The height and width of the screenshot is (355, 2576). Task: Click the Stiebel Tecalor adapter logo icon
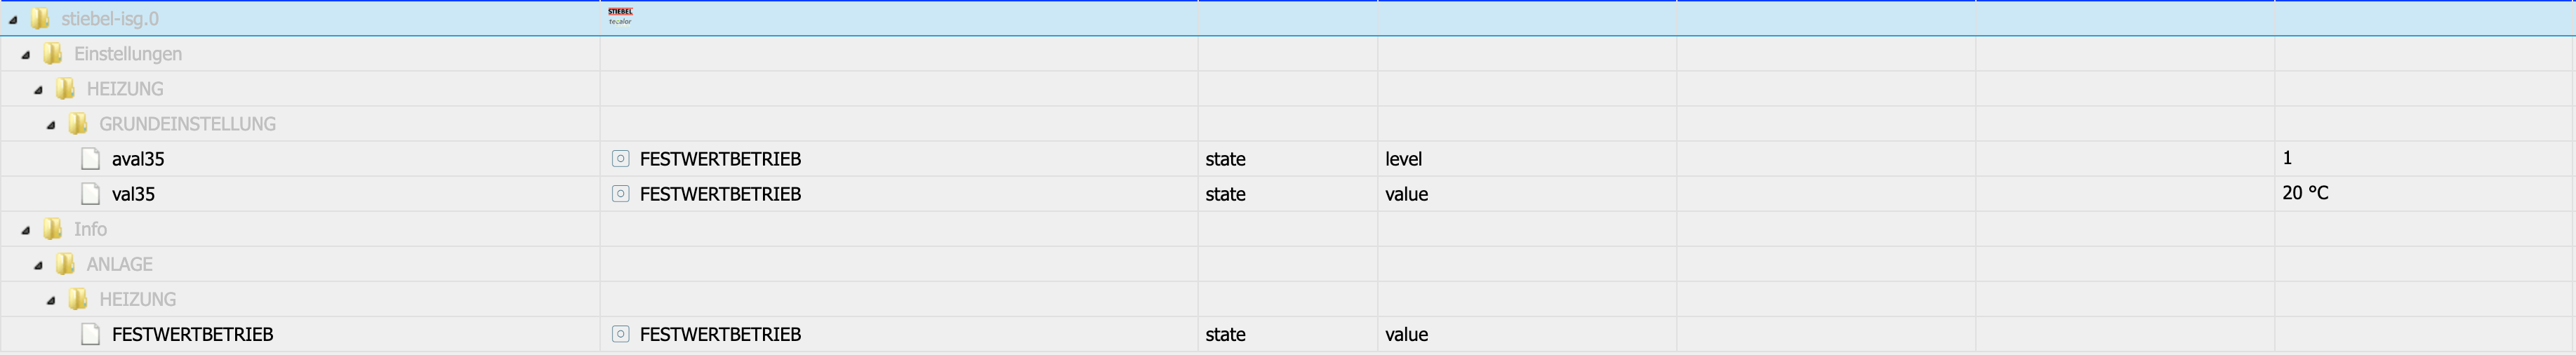tap(620, 16)
